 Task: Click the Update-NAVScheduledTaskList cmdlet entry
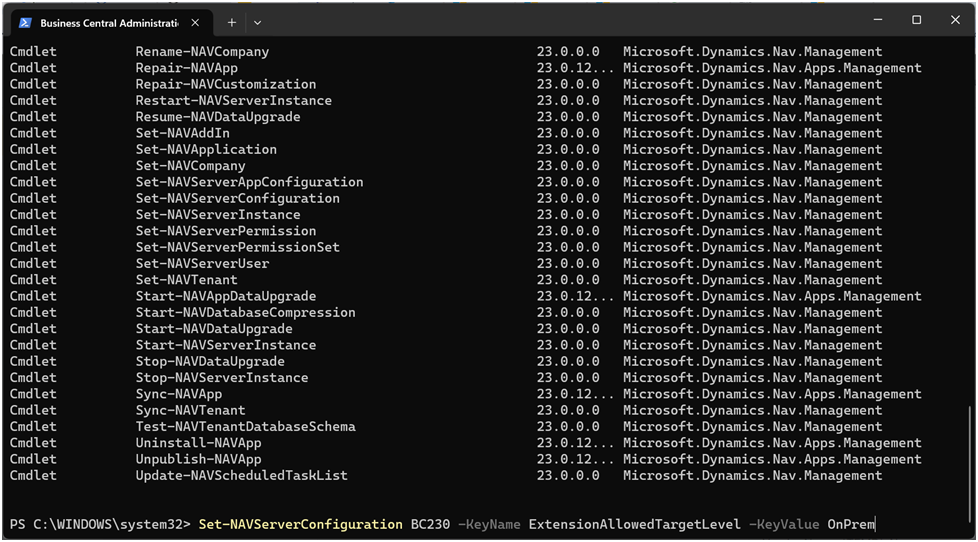coord(241,476)
